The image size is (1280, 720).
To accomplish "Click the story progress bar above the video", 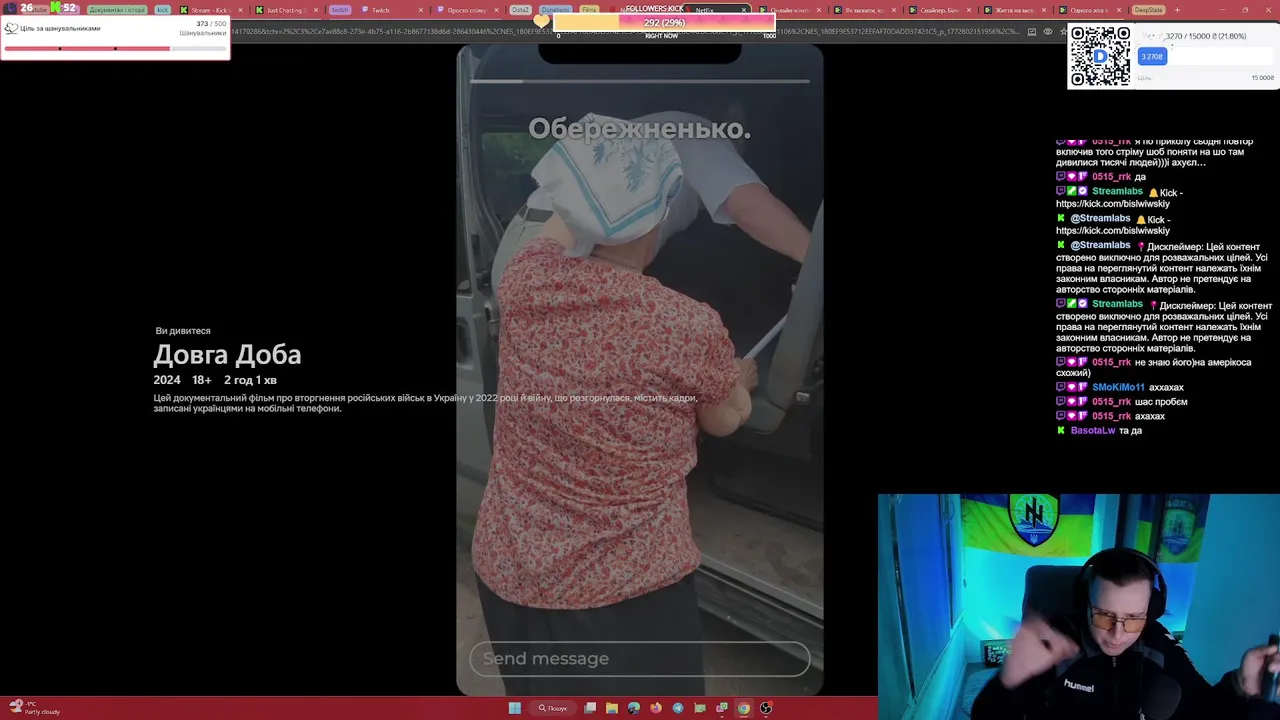I will click(640, 81).
